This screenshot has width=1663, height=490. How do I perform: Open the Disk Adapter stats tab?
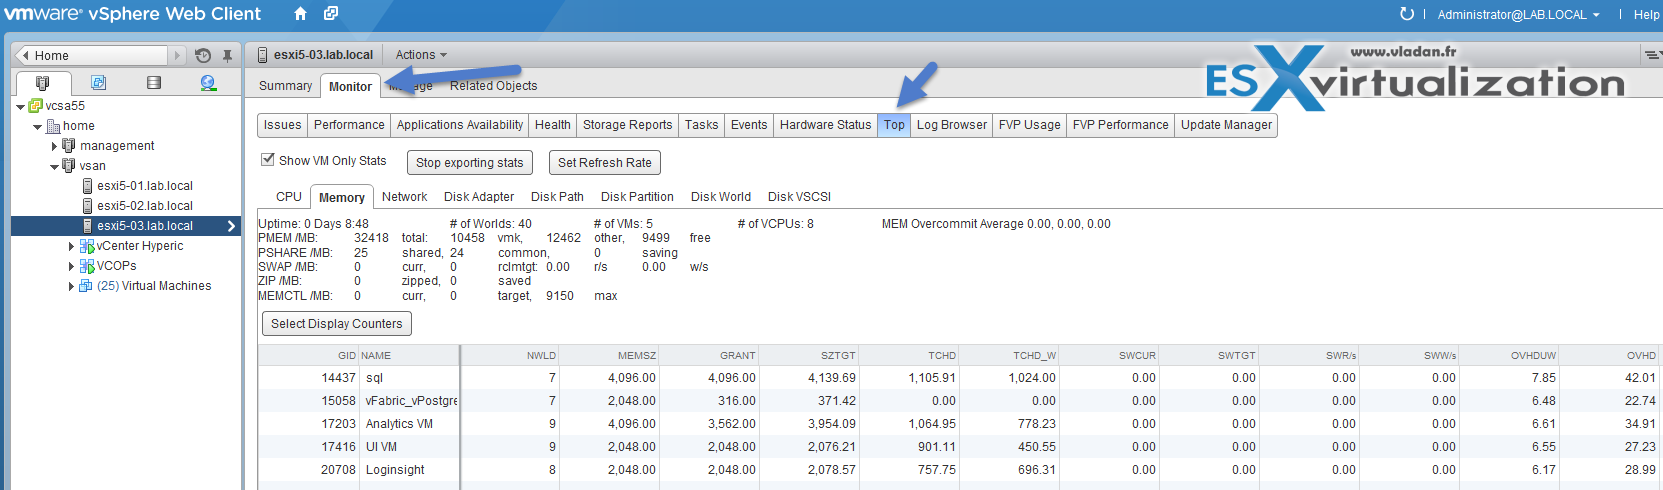(479, 197)
